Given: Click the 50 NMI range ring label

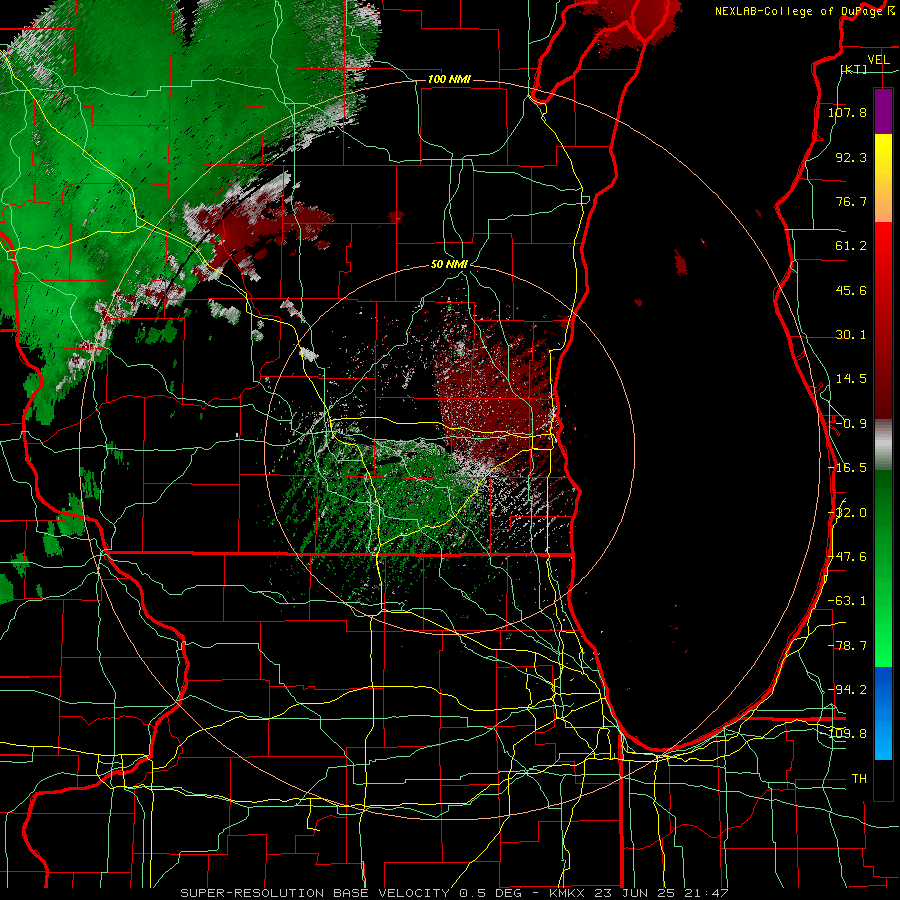Looking at the screenshot, I should click(449, 265).
